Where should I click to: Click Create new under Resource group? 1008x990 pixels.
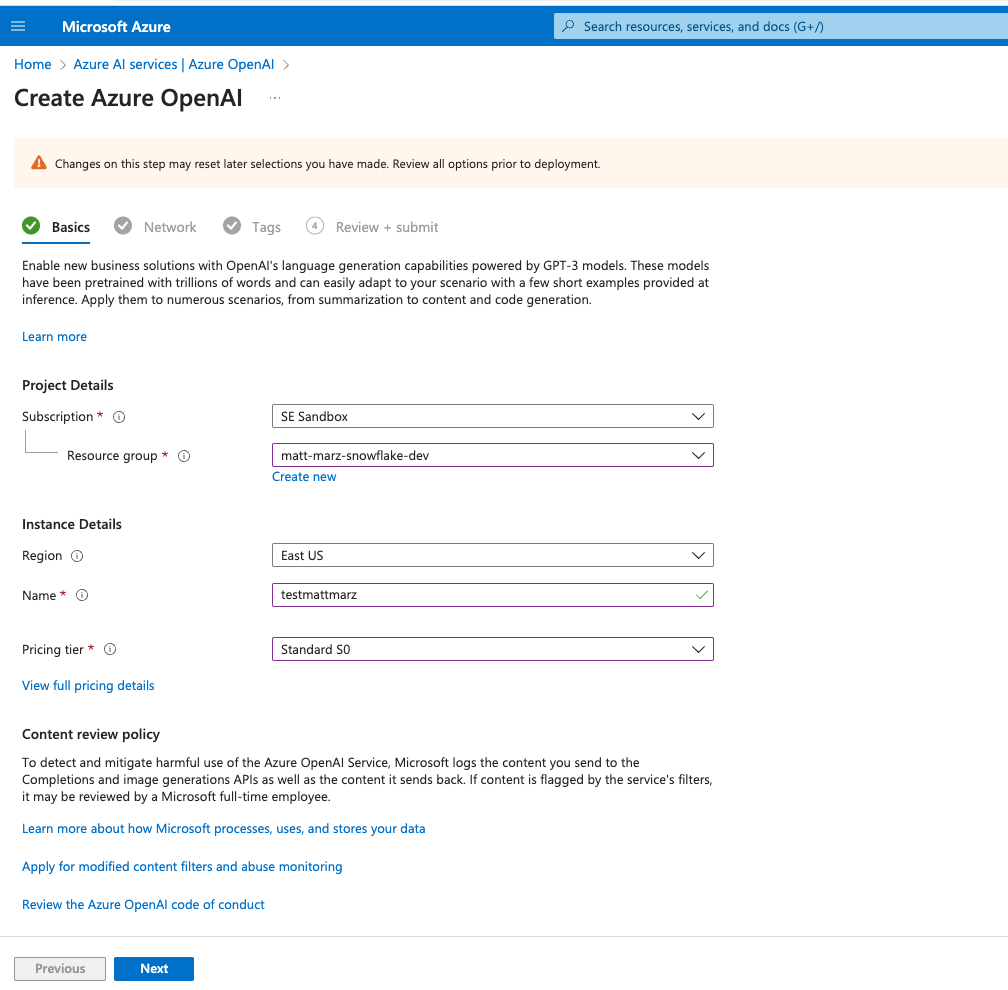(304, 476)
